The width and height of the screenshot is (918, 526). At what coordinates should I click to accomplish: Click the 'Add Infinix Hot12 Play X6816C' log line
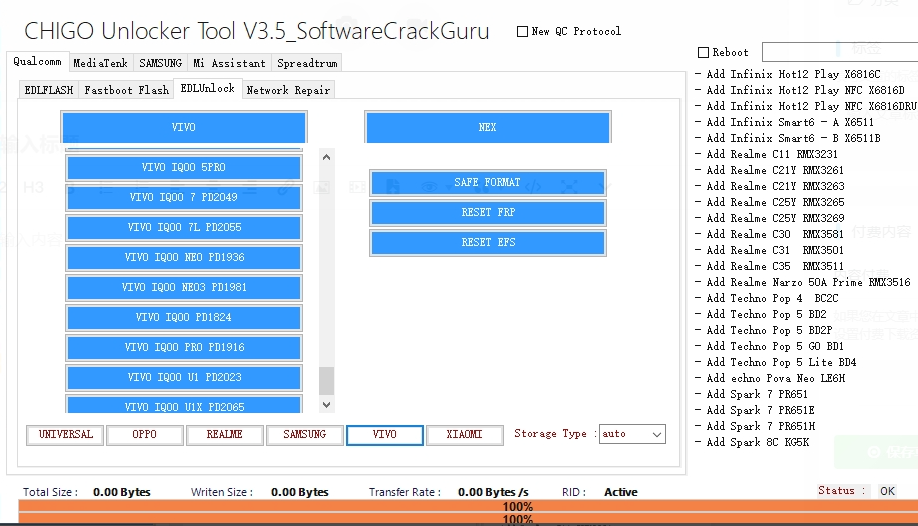(x=787, y=74)
